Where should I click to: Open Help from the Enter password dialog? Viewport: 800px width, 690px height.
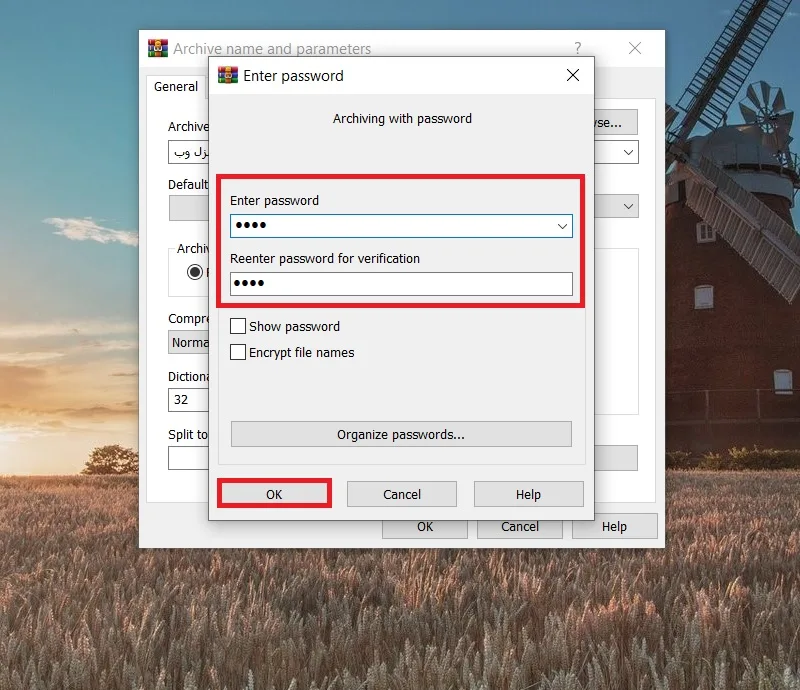pyautogui.click(x=529, y=494)
